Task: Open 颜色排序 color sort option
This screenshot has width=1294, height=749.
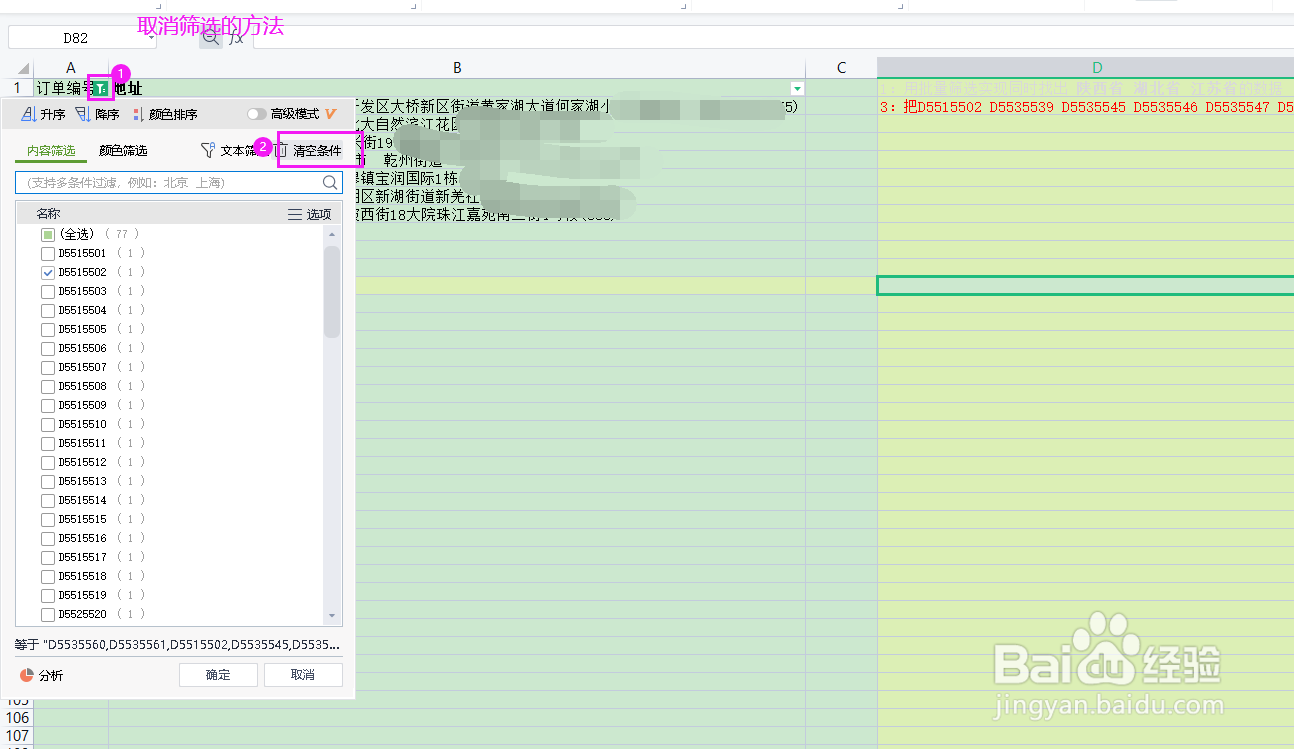Action: pos(165,114)
